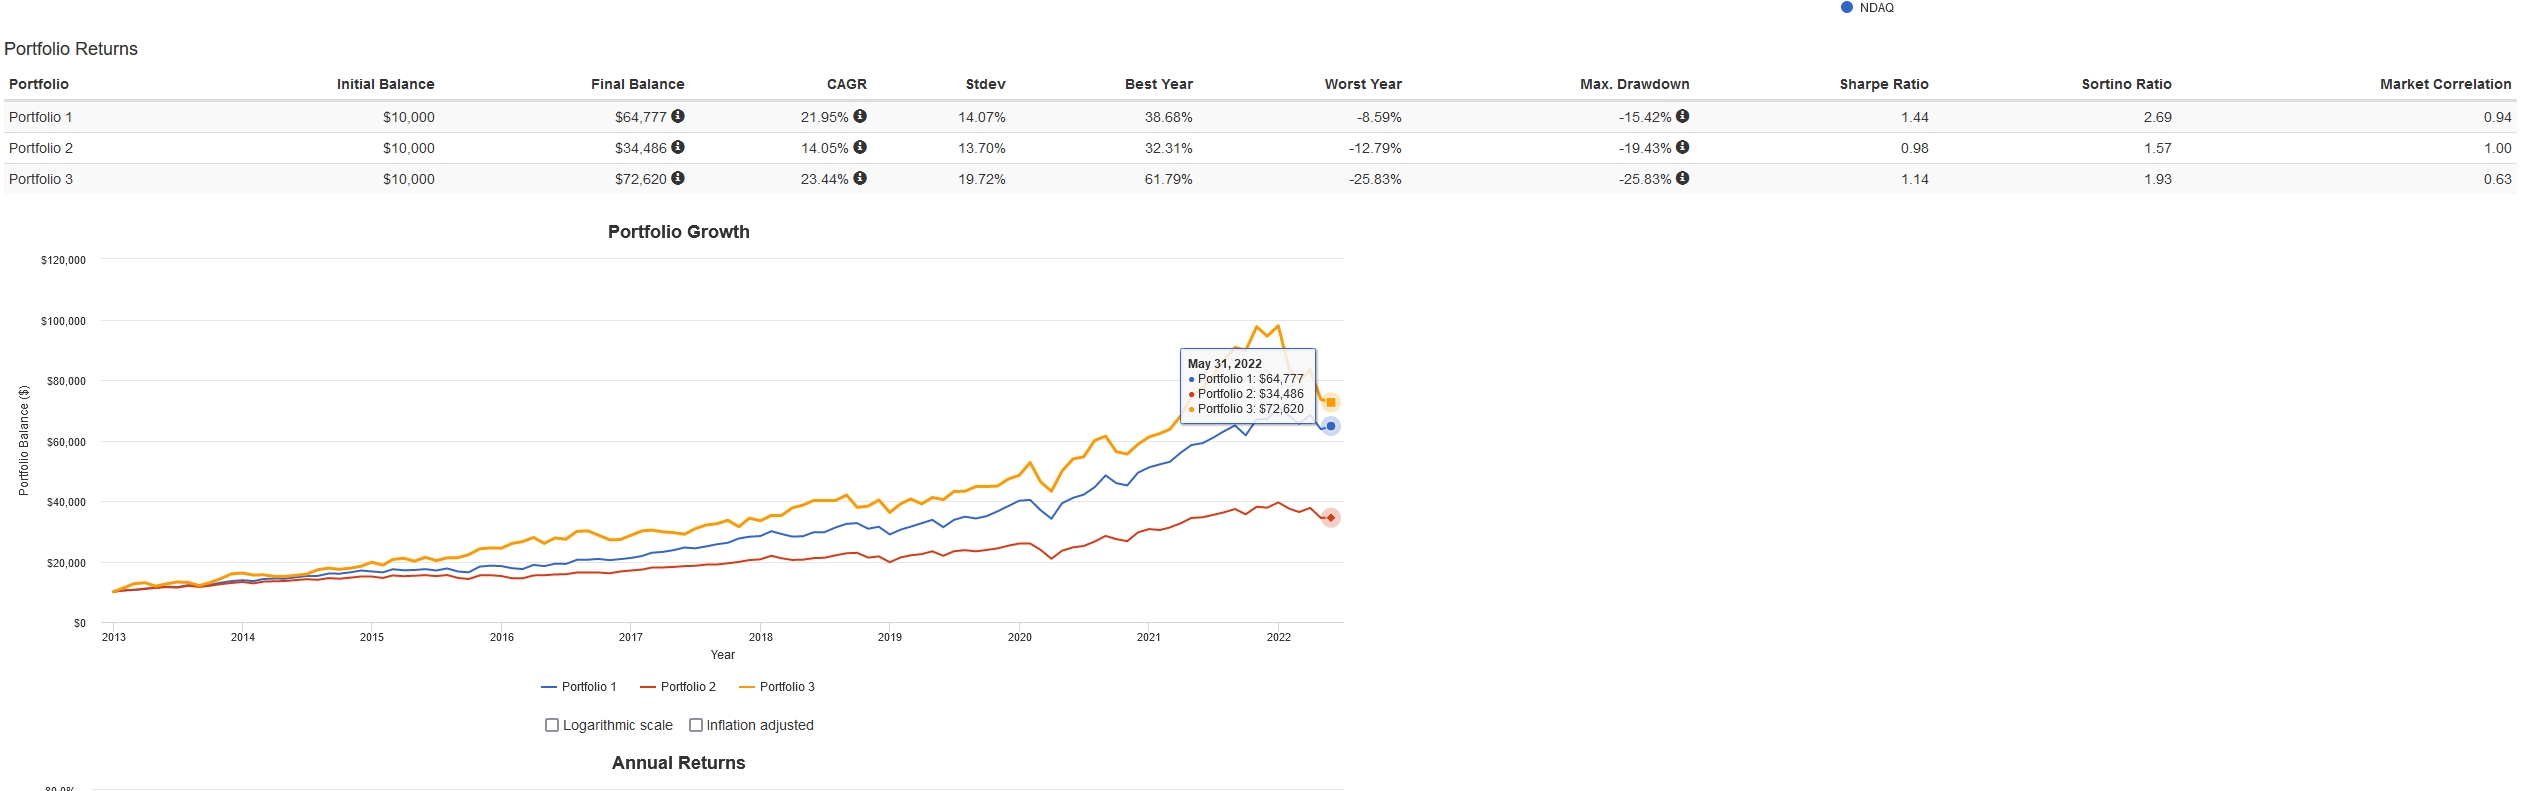Click the NDAQ legend marker
The width and height of the screenshot is (2524, 791).
click(1847, 7)
